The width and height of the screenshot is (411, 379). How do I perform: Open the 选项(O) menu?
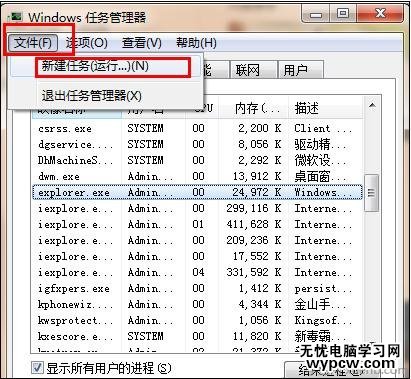point(87,43)
